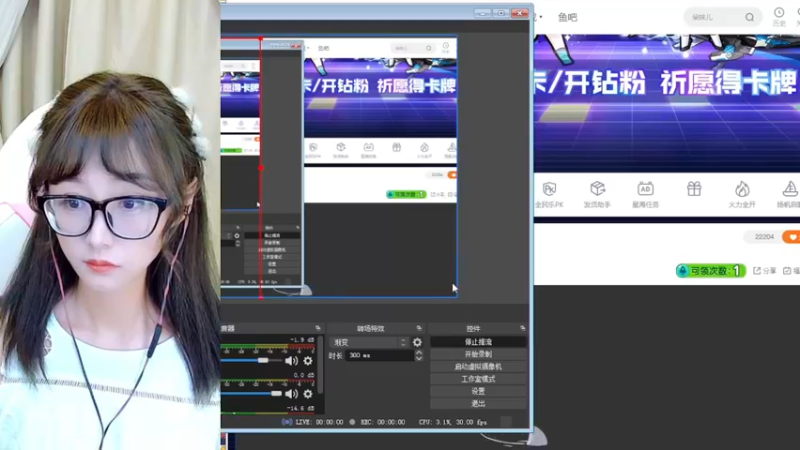Viewport: 800px width, 450px height.
Task: Mute the -1.9 dB audio channel speaker
Action: point(291,361)
